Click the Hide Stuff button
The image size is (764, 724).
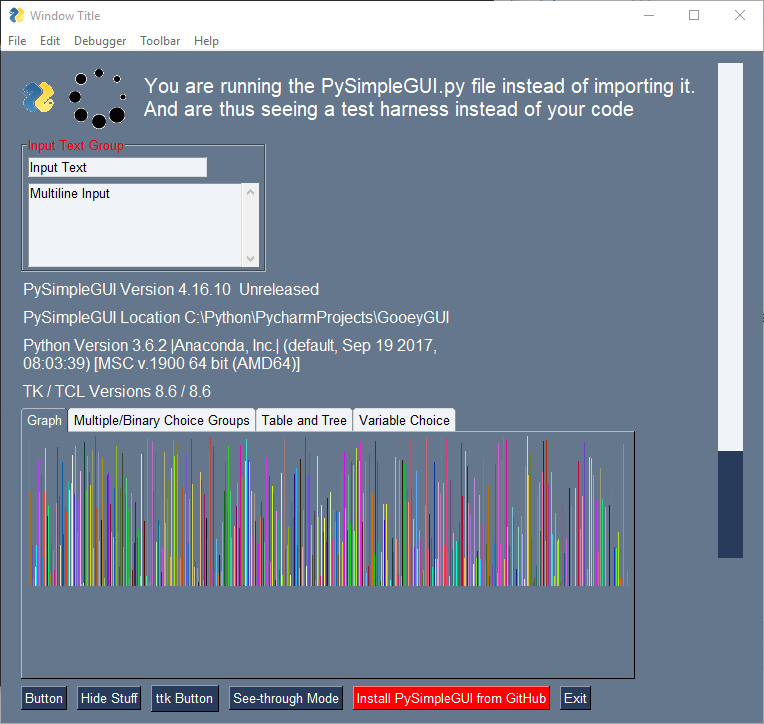click(x=109, y=698)
